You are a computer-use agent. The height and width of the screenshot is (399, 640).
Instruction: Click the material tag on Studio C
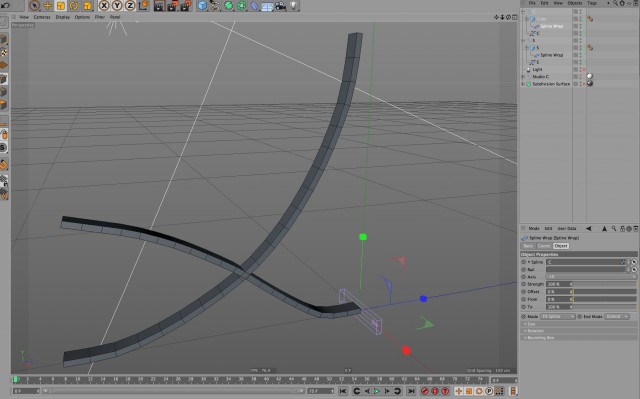(x=590, y=76)
